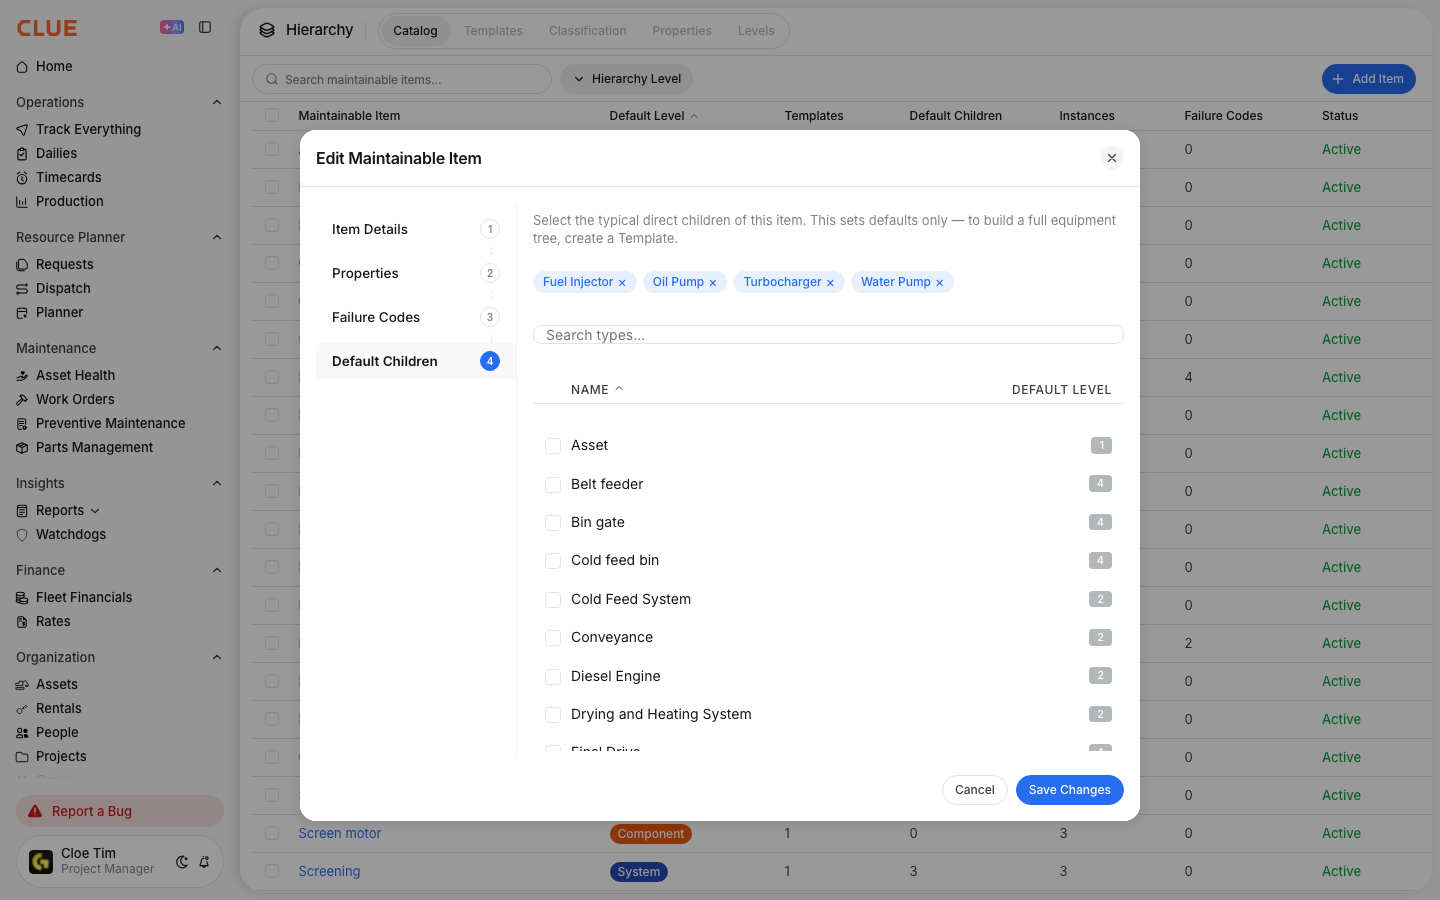Remove the Fuel Injector chip

point(622,283)
